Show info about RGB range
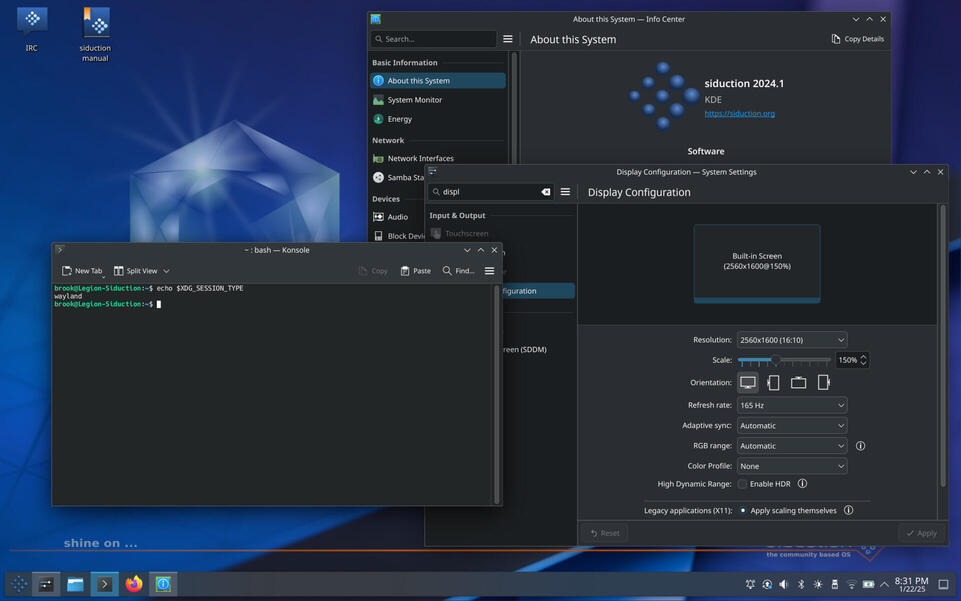The image size is (961, 601). tap(860, 446)
